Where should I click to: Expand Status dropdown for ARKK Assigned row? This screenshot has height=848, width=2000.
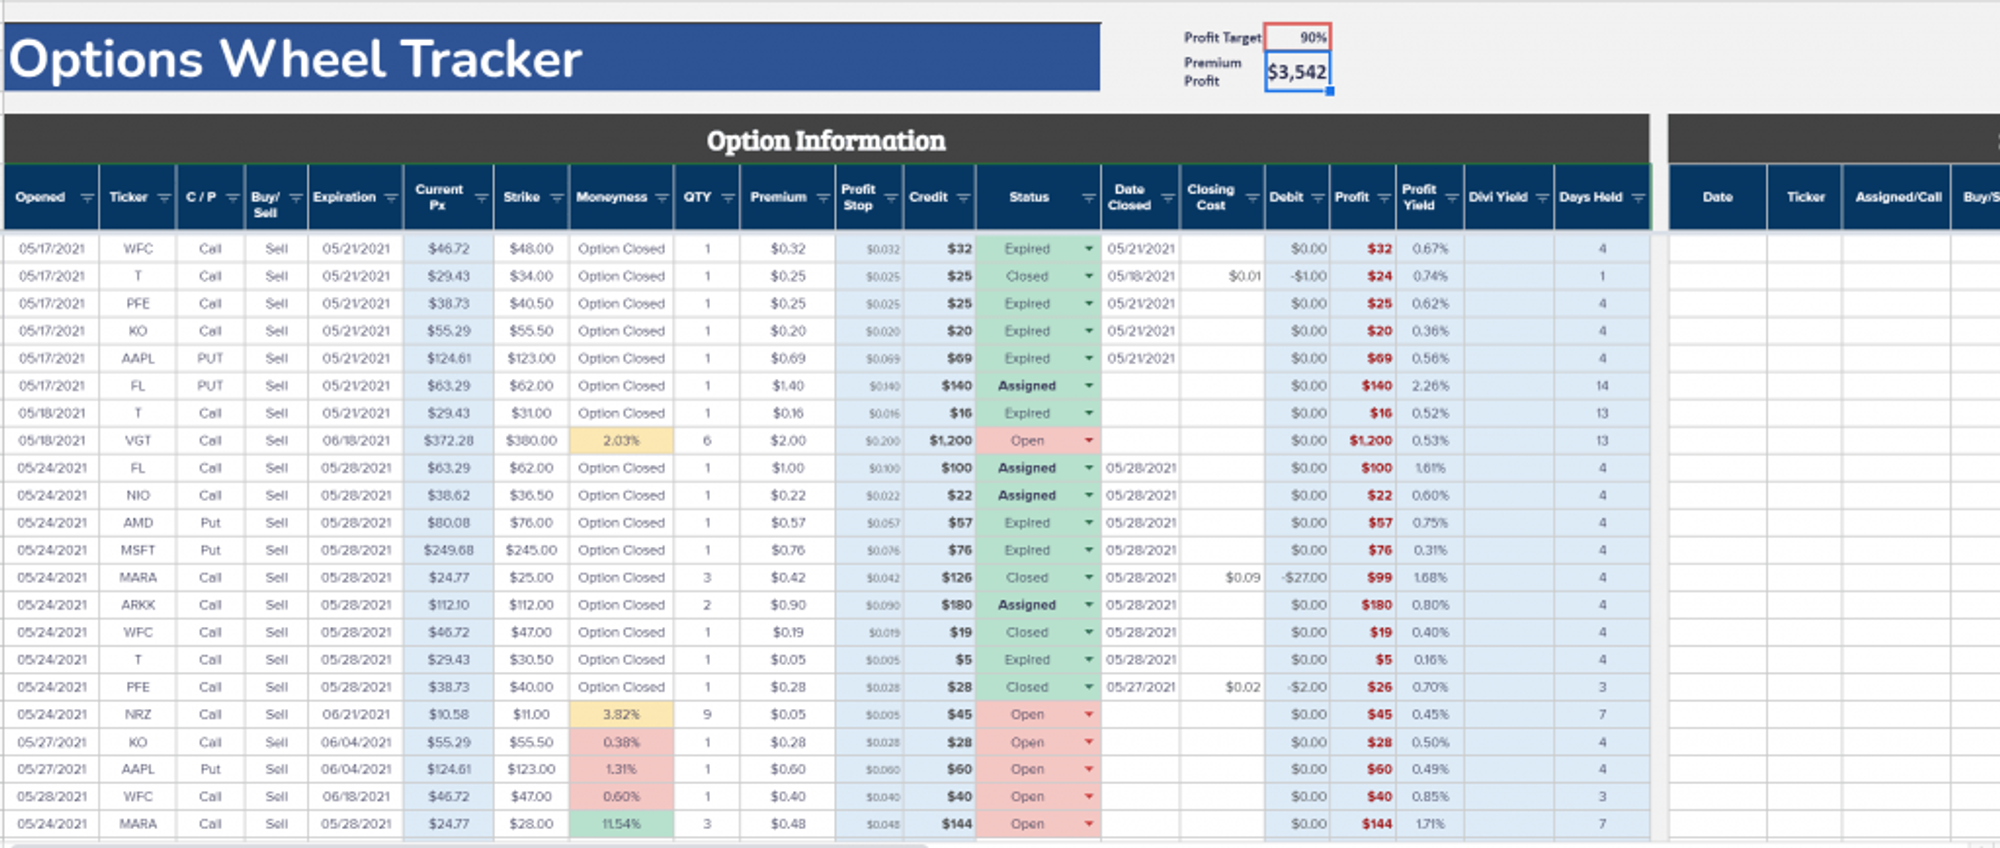(x=1088, y=605)
